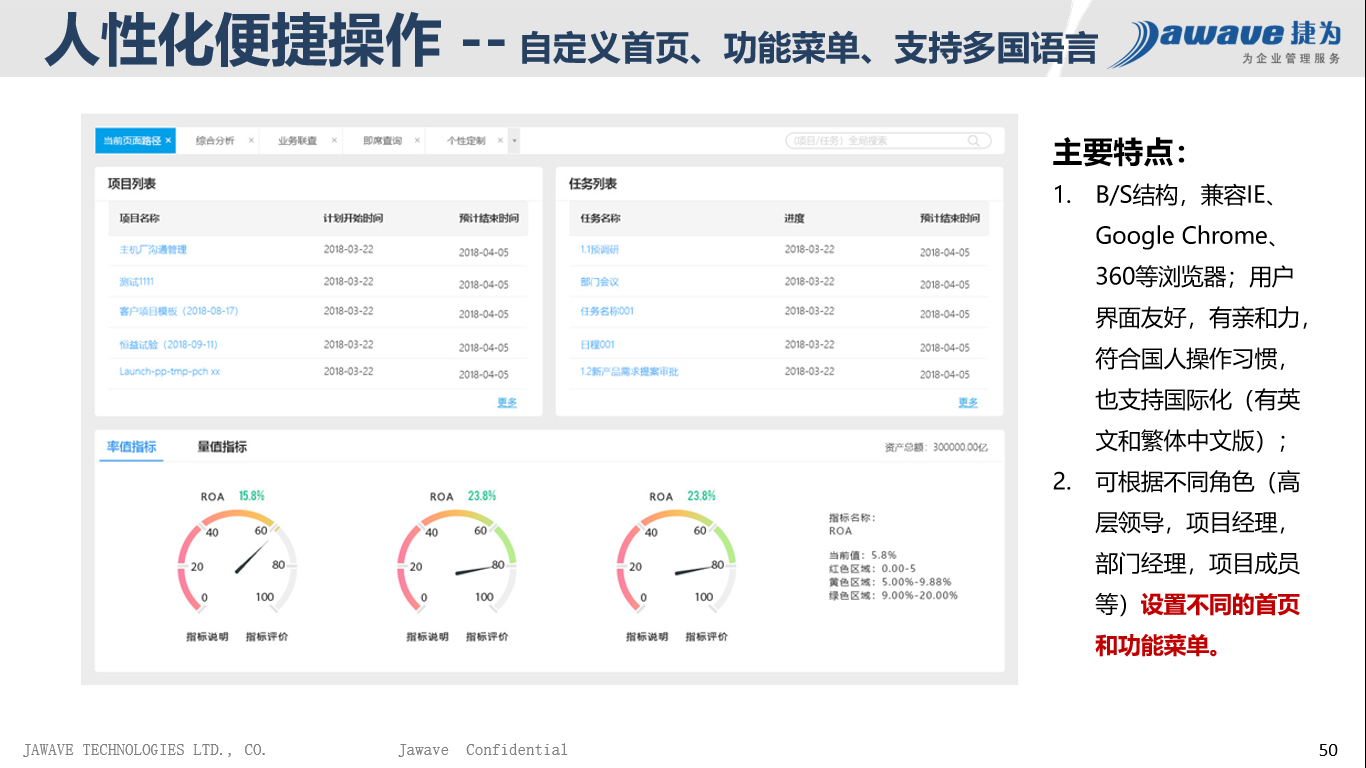The height and width of the screenshot is (768, 1366).
Task: Open the 即席查询 tab
Action: (382, 141)
